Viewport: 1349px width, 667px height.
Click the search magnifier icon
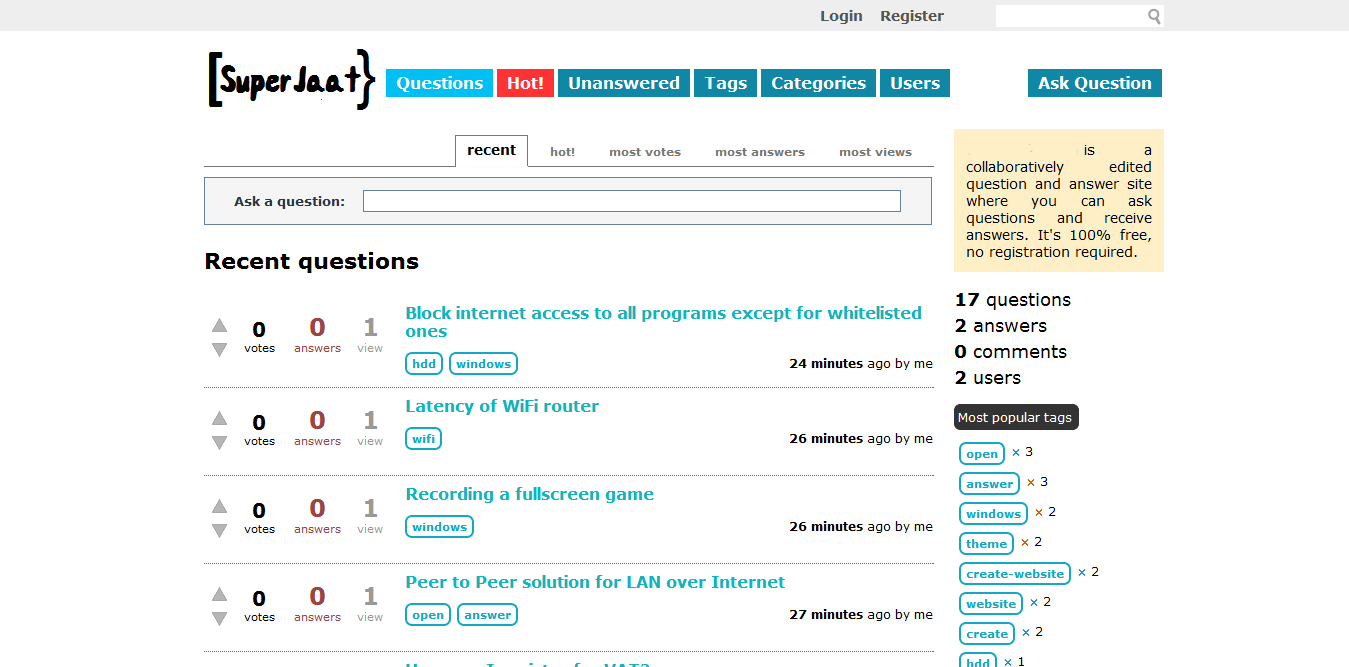click(1154, 16)
